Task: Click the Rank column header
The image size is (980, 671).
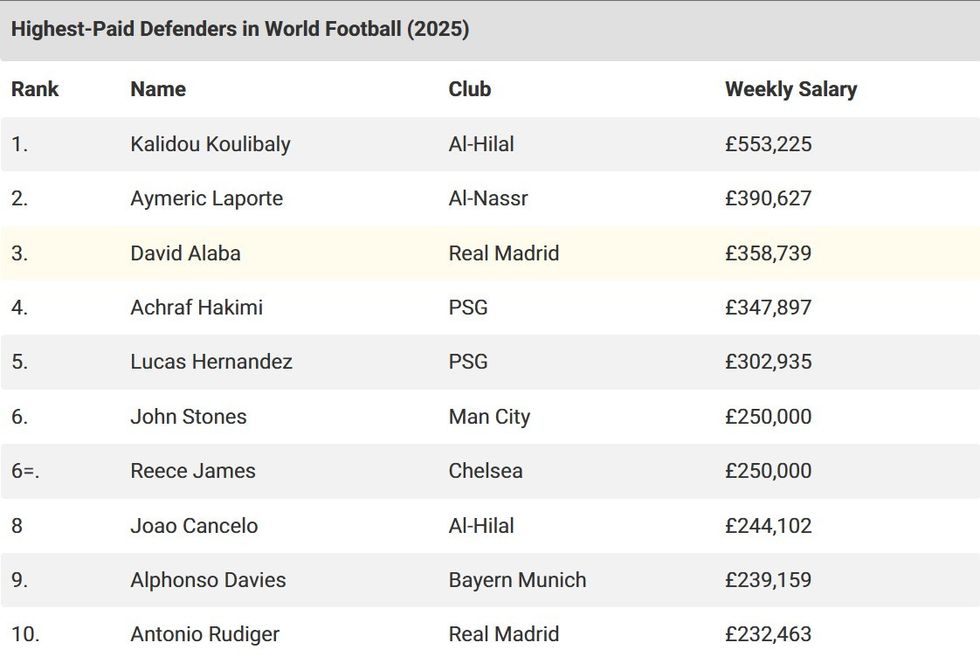Action: [x=35, y=89]
